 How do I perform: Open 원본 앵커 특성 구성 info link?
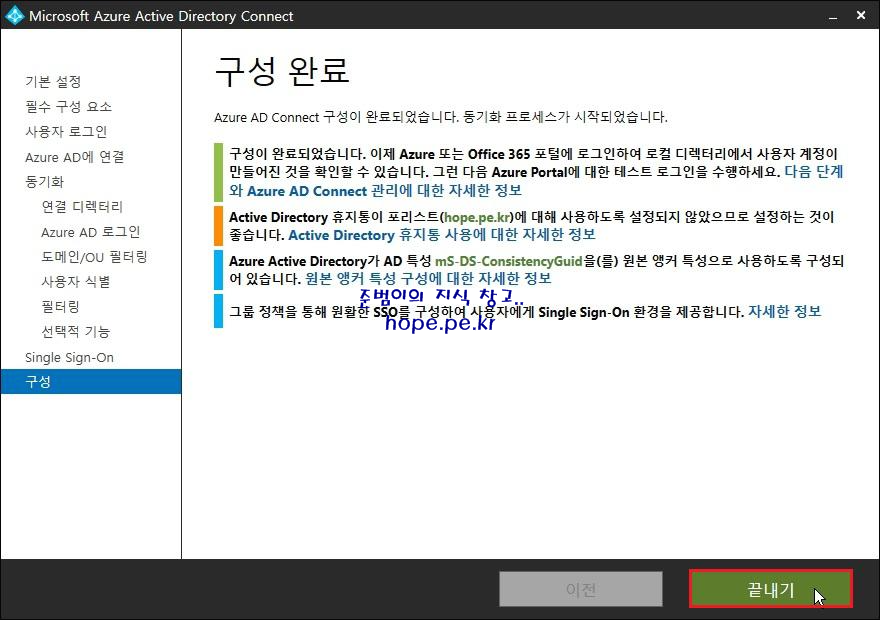click(428, 278)
